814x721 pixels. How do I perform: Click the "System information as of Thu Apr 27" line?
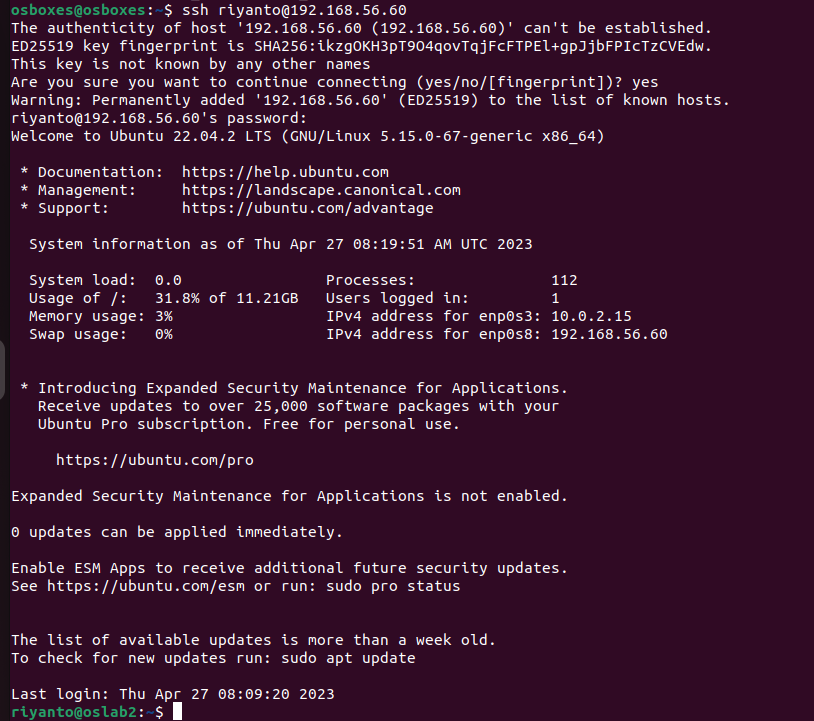point(281,244)
